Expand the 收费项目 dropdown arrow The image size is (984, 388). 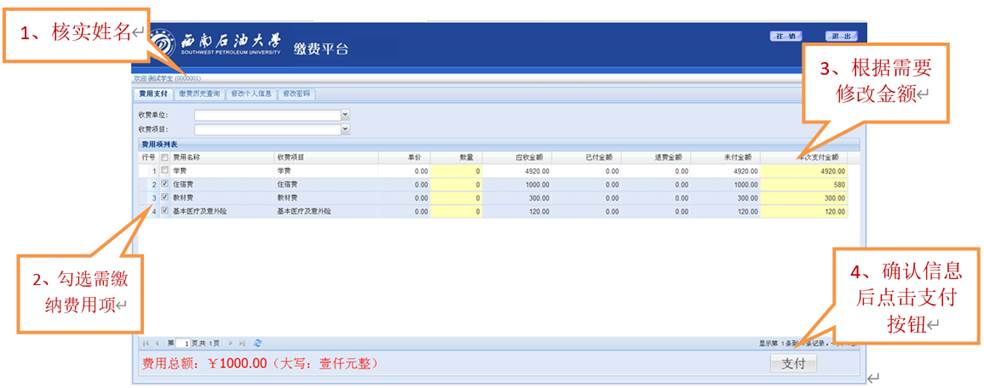[345, 129]
